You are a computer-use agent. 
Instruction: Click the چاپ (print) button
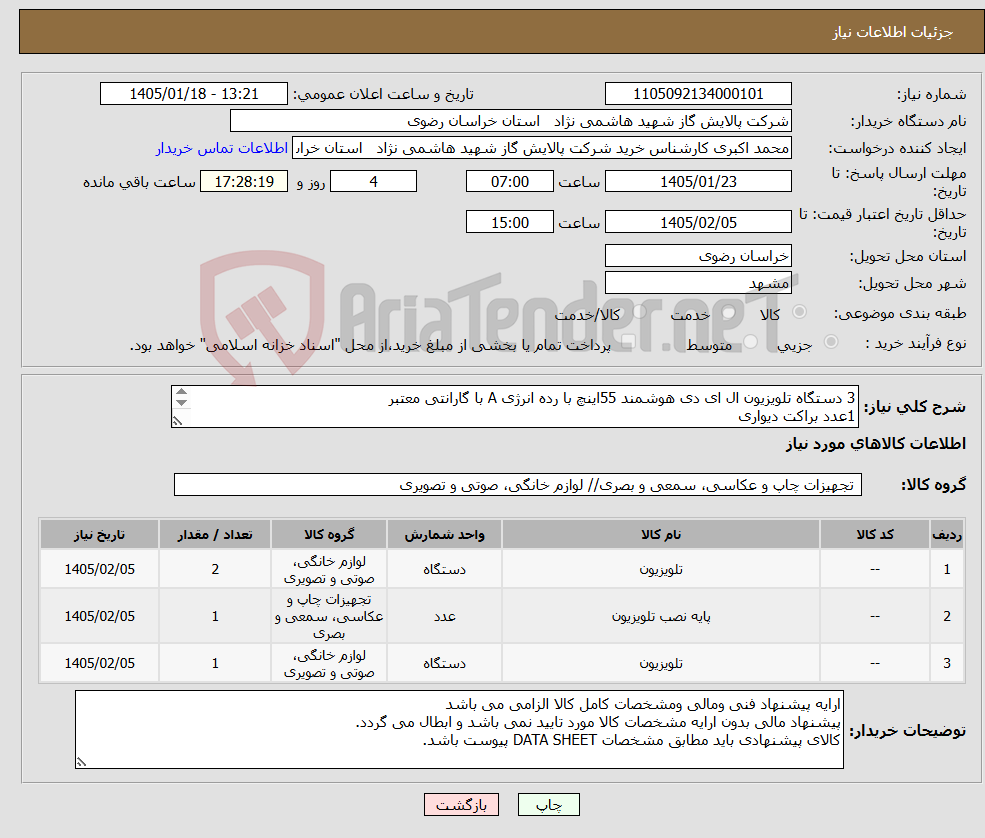coord(548,805)
